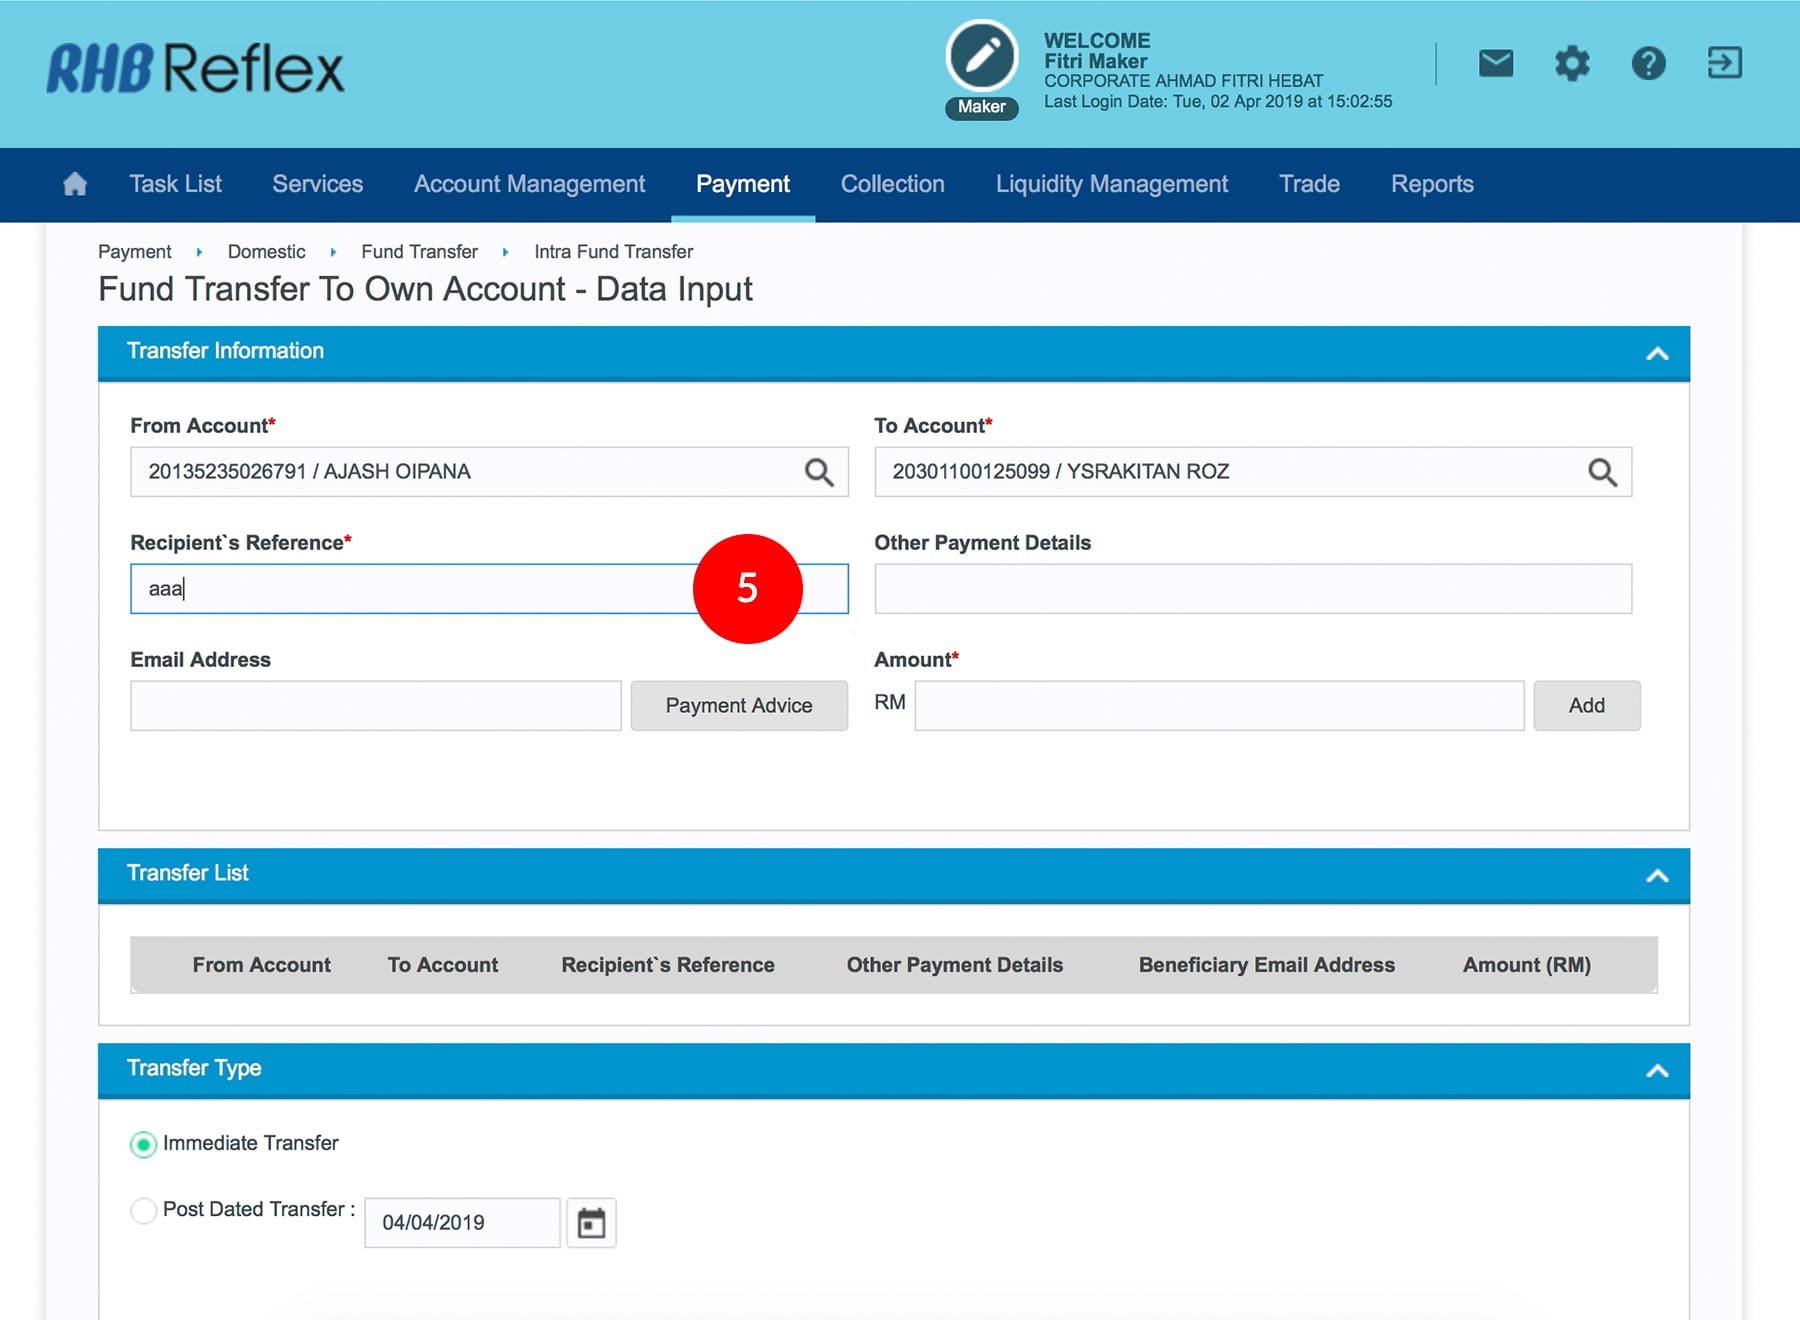Open settings gear icon in header
The height and width of the screenshot is (1320, 1800).
coord(1571,64)
